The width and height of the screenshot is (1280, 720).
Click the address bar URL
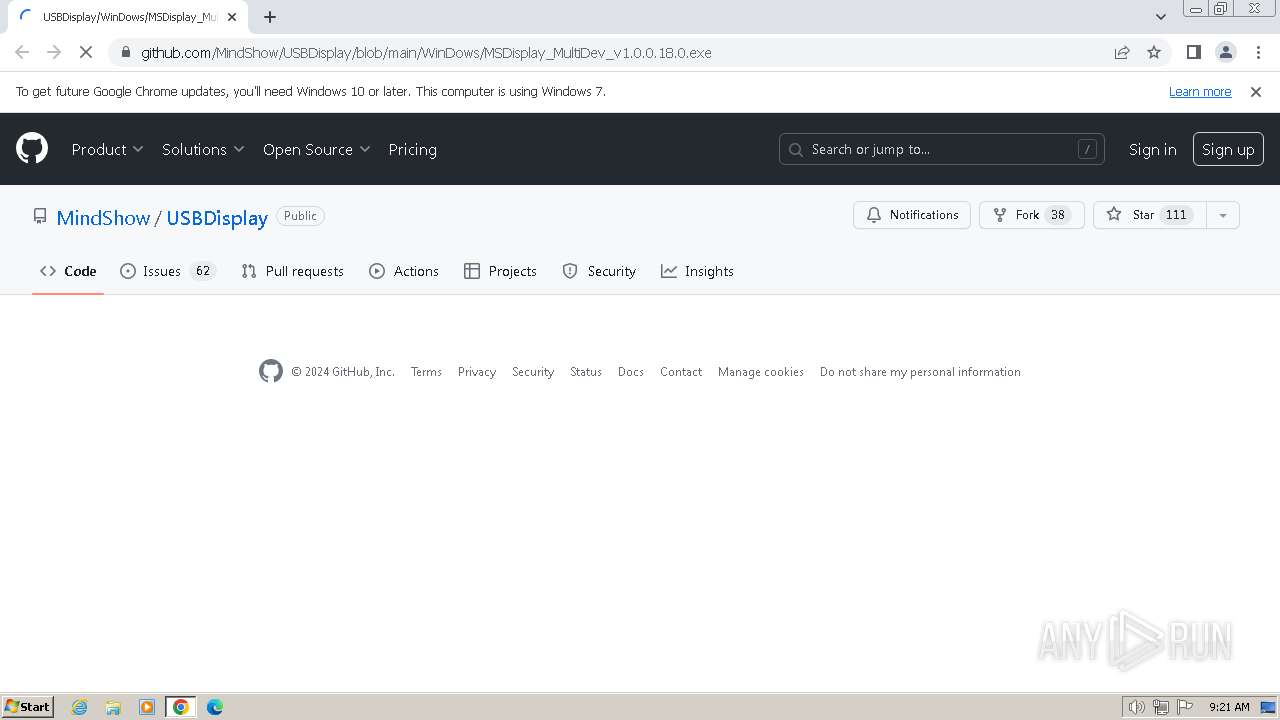(x=426, y=53)
